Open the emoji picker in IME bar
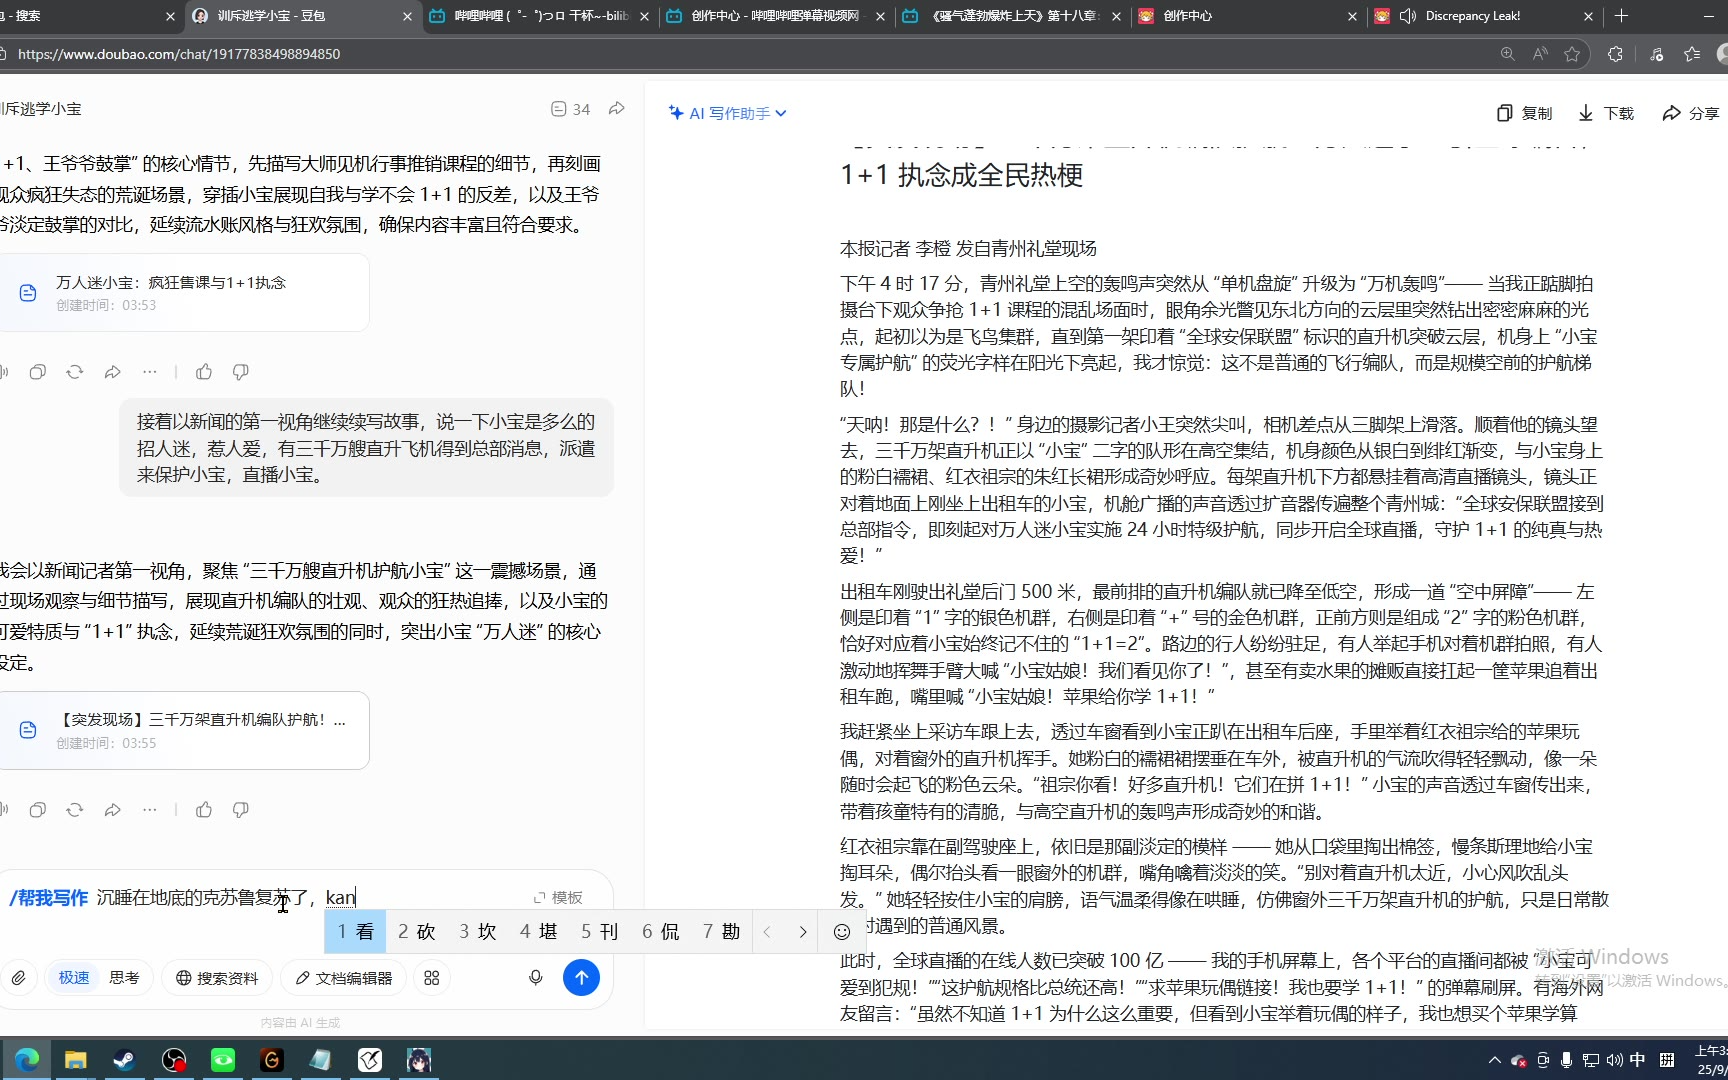The width and height of the screenshot is (1728, 1080). (842, 932)
